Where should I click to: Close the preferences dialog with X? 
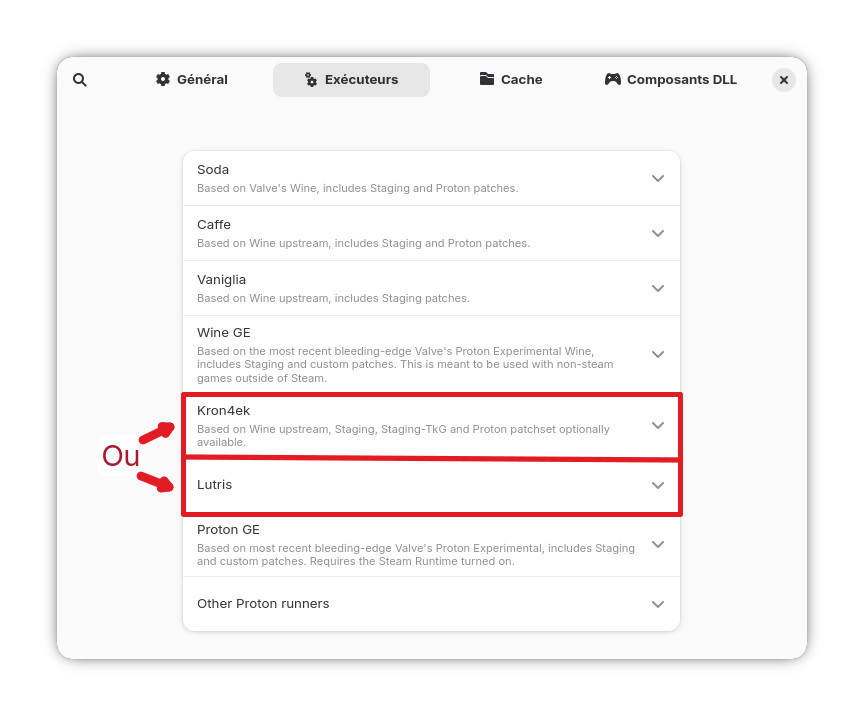pyautogui.click(x=784, y=80)
